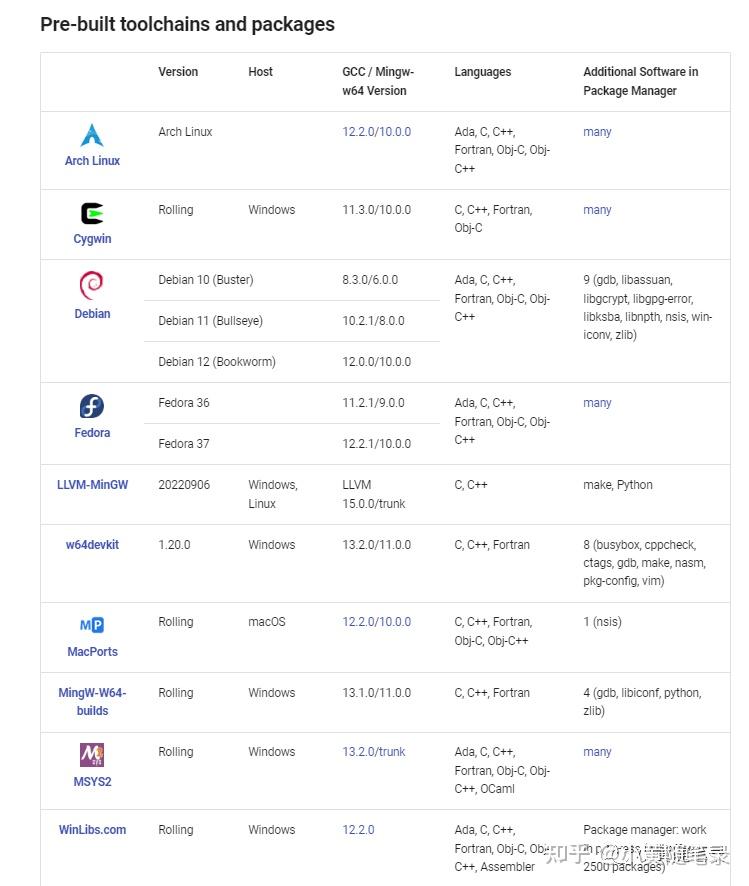Open the Arch Linux text link

(92, 160)
